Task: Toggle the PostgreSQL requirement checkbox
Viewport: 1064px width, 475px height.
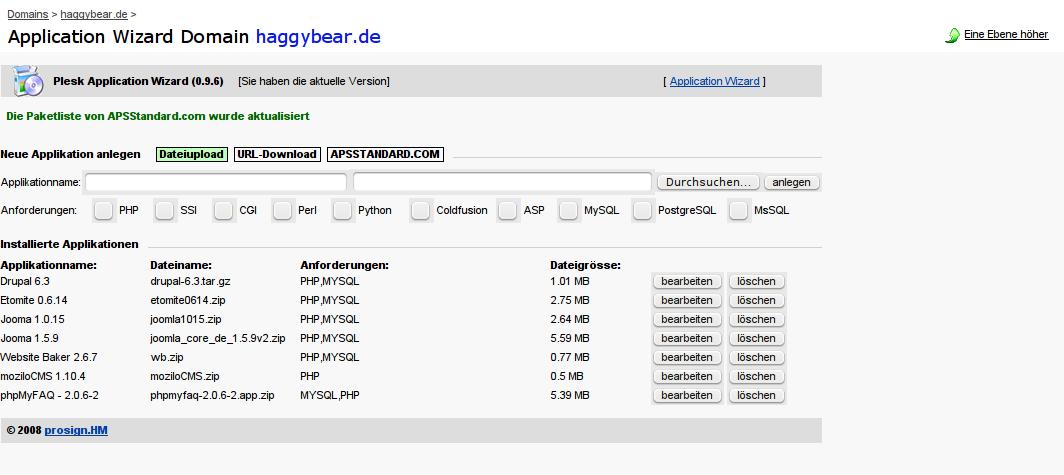Action: (x=643, y=210)
